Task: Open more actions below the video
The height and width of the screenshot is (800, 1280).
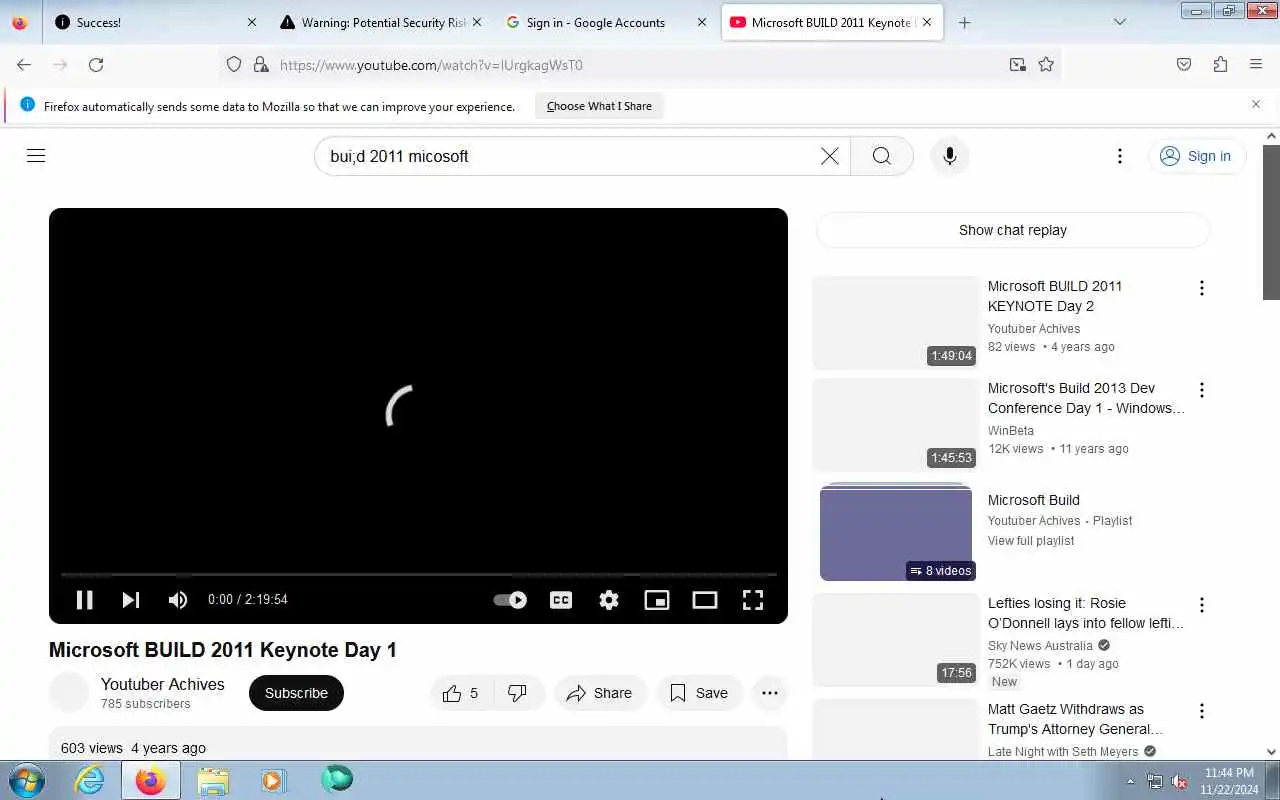Action: click(770, 693)
